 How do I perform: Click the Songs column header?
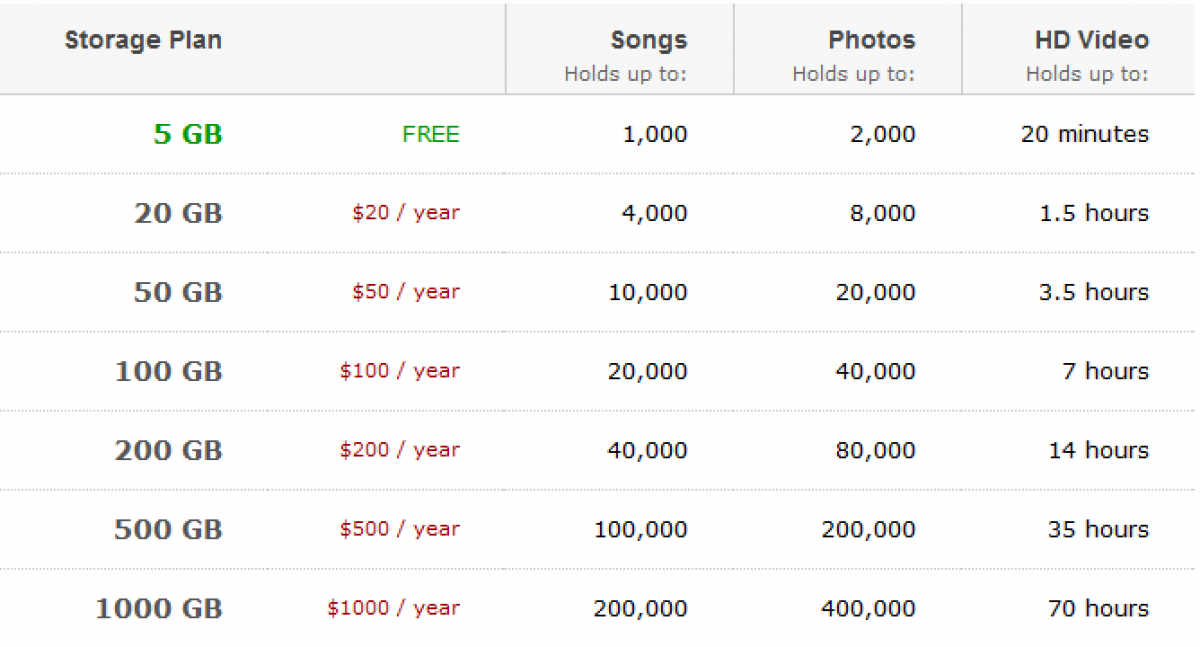tap(649, 41)
